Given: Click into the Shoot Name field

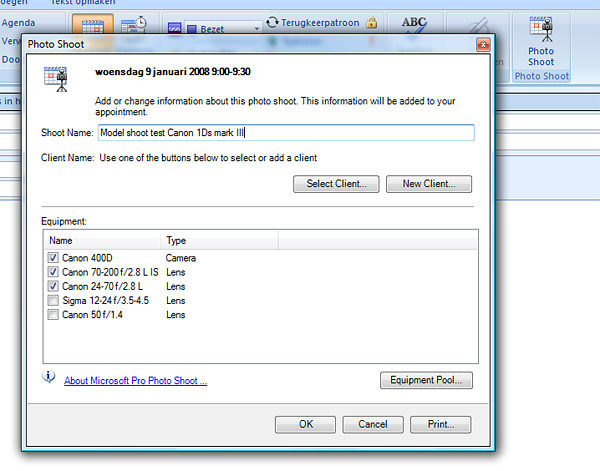Looking at the screenshot, I should (x=286, y=133).
